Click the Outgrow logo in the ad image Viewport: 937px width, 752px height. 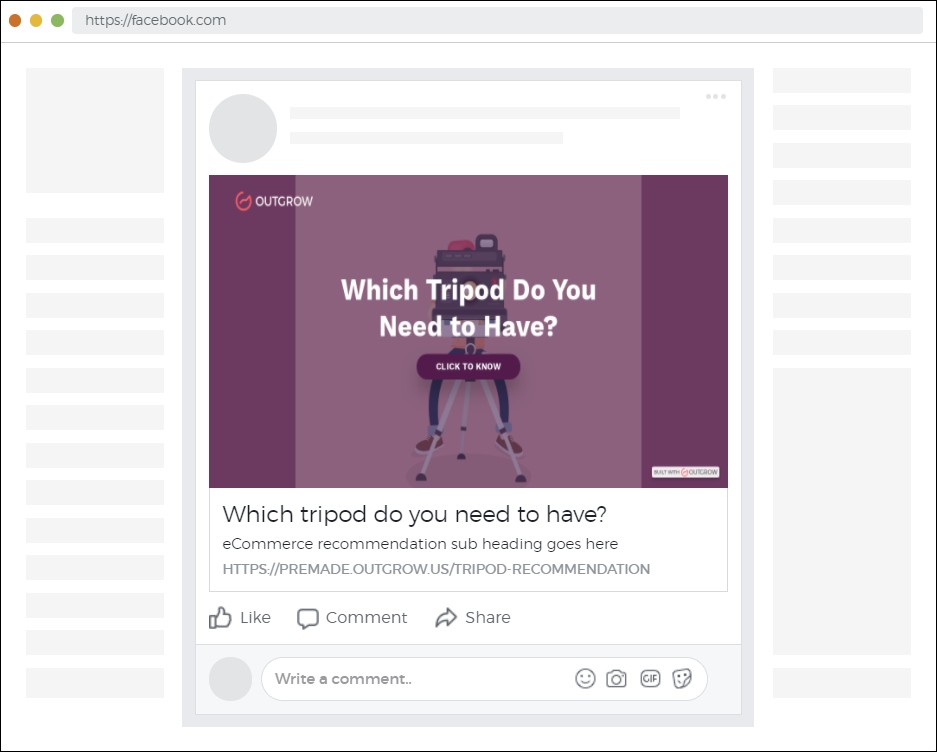click(x=274, y=201)
